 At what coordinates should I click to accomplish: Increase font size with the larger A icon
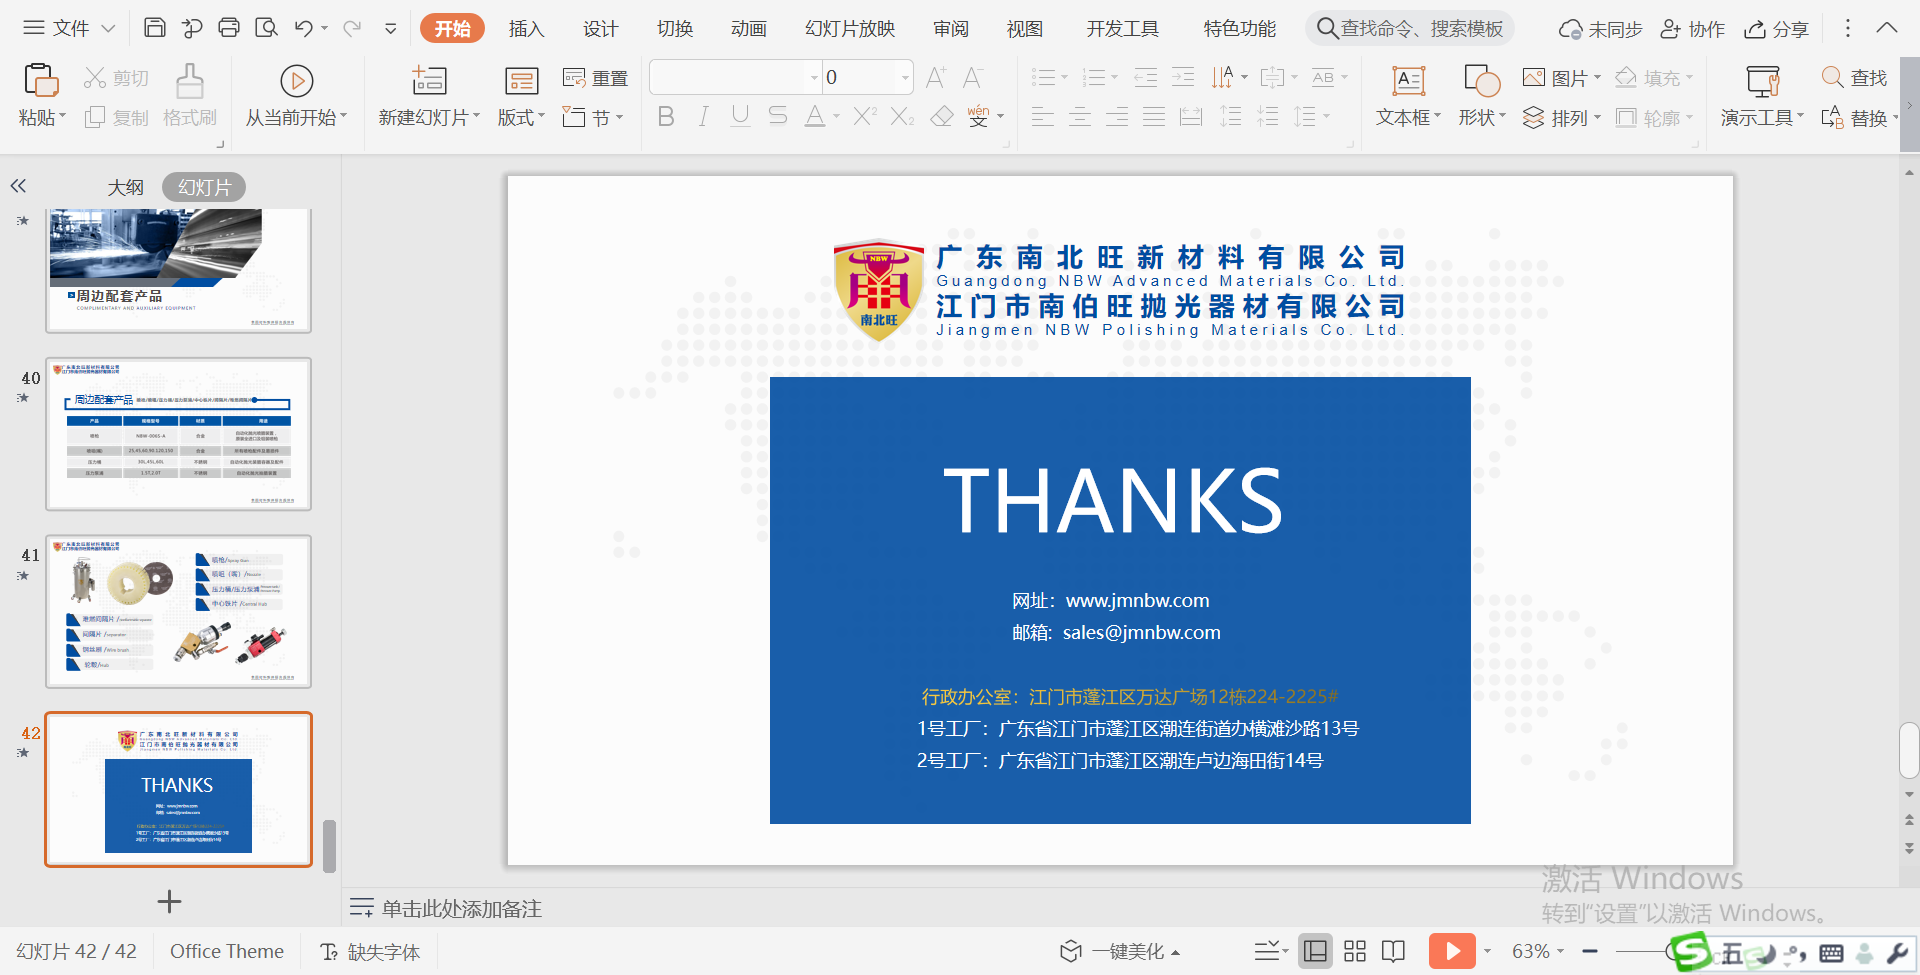coord(936,77)
